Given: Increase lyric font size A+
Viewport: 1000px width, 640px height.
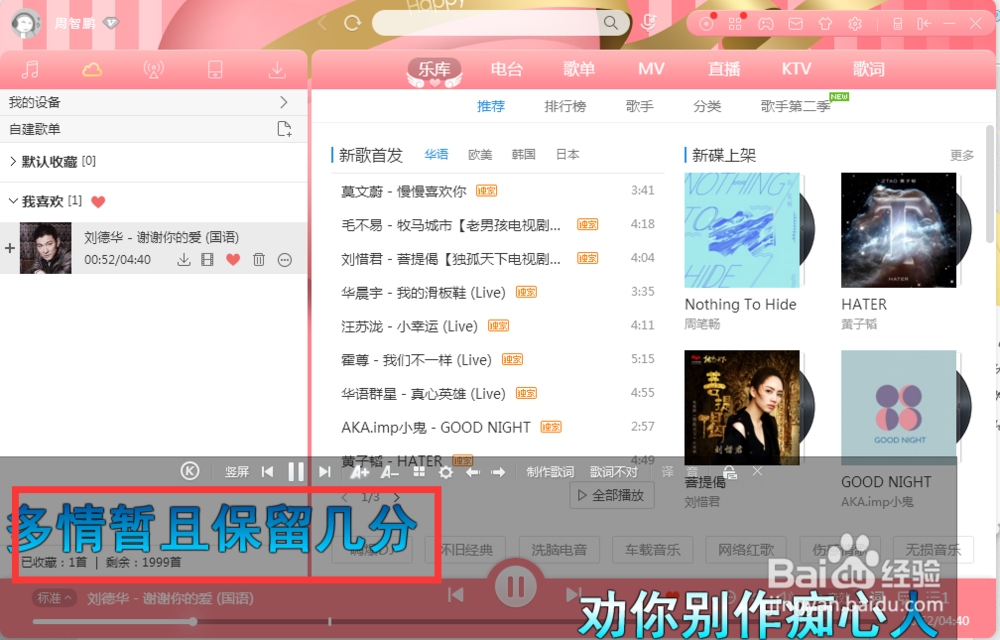Looking at the screenshot, I should 359,472.
